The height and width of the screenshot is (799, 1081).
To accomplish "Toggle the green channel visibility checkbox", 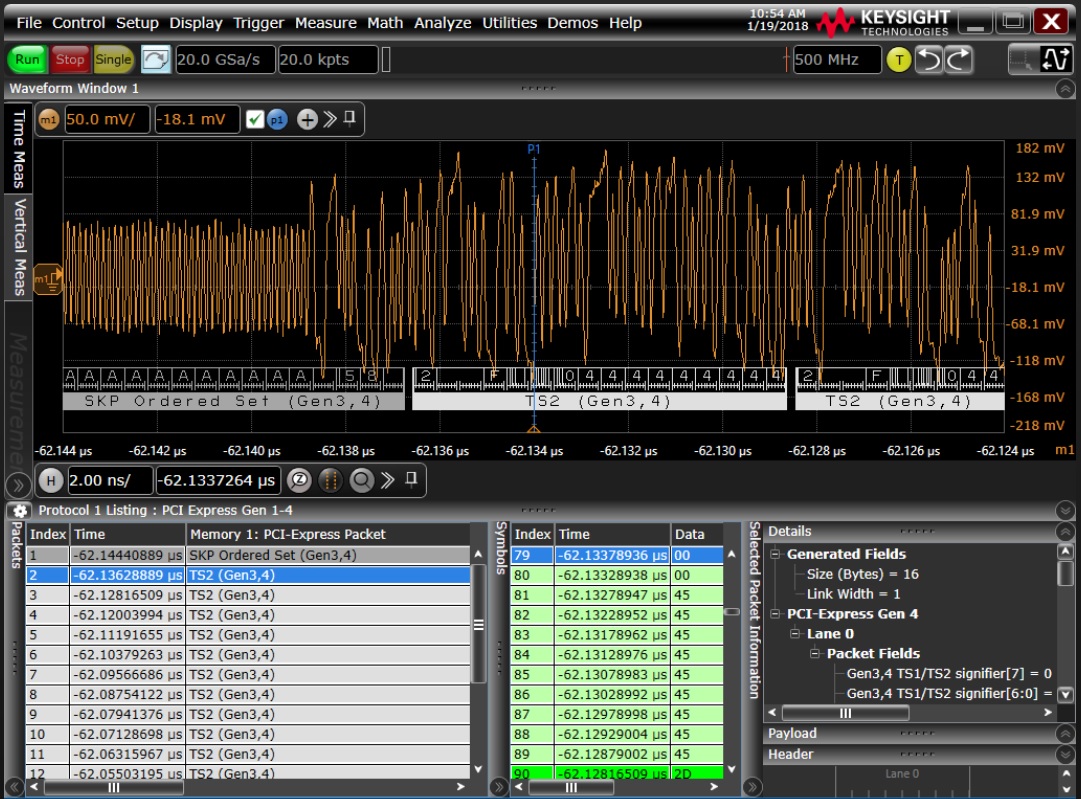I will 255,119.
